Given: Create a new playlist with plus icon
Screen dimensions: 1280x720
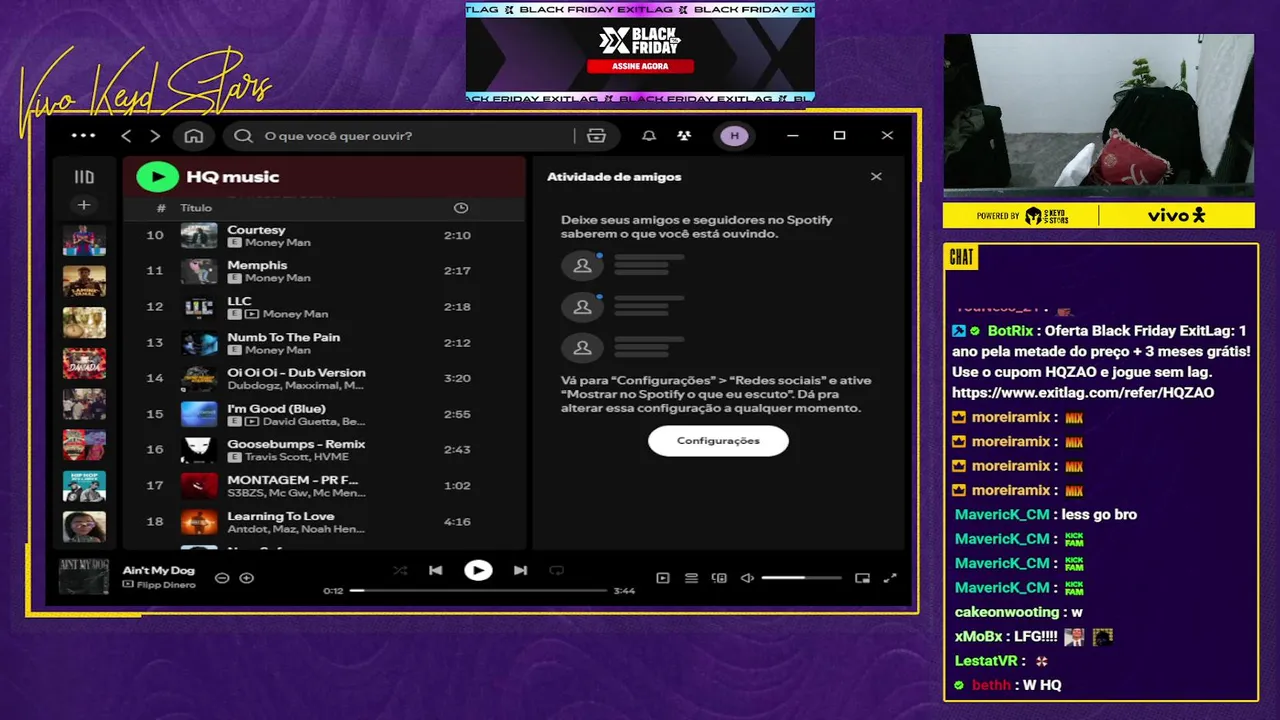Looking at the screenshot, I should (84, 205).
